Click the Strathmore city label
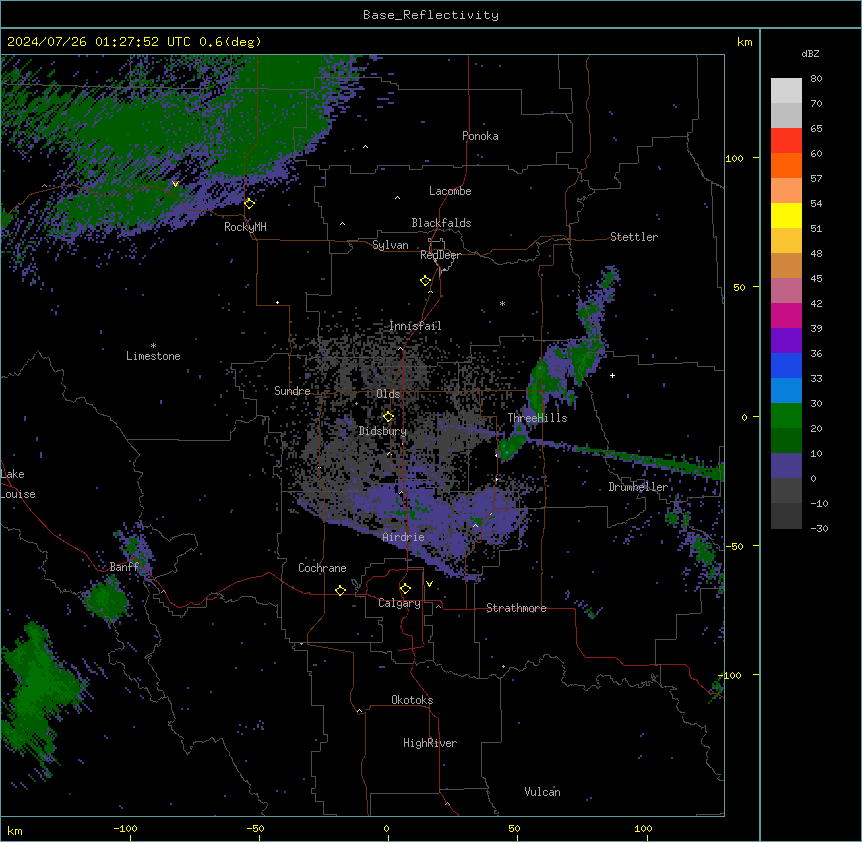This screenshot has height=842, width=862. click(516, 608)
